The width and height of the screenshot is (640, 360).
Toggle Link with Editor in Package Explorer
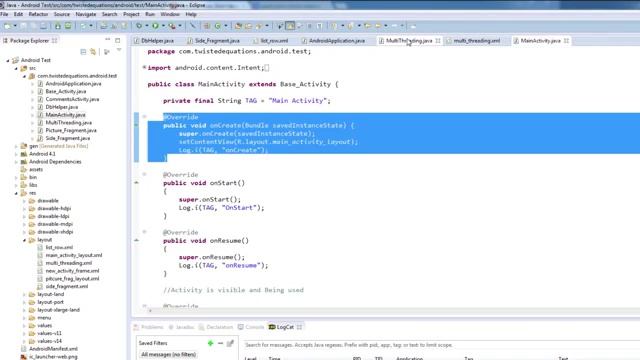[93, 52]
